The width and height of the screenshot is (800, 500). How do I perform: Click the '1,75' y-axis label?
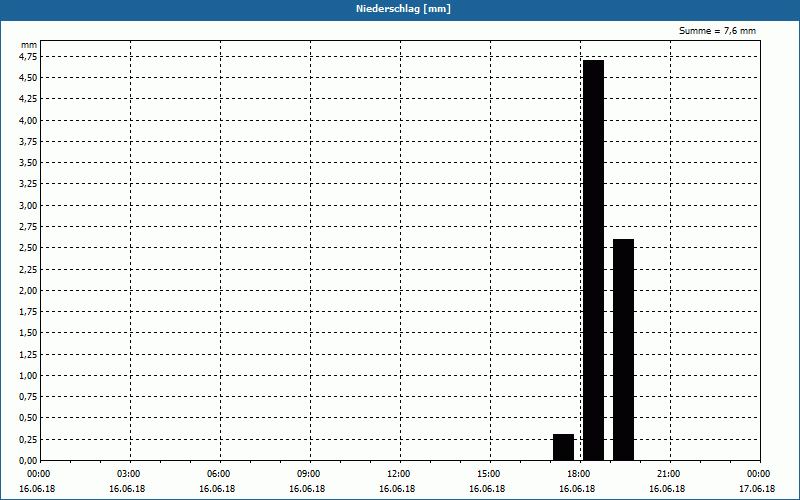pyautogui.click(x=28, y=312)
